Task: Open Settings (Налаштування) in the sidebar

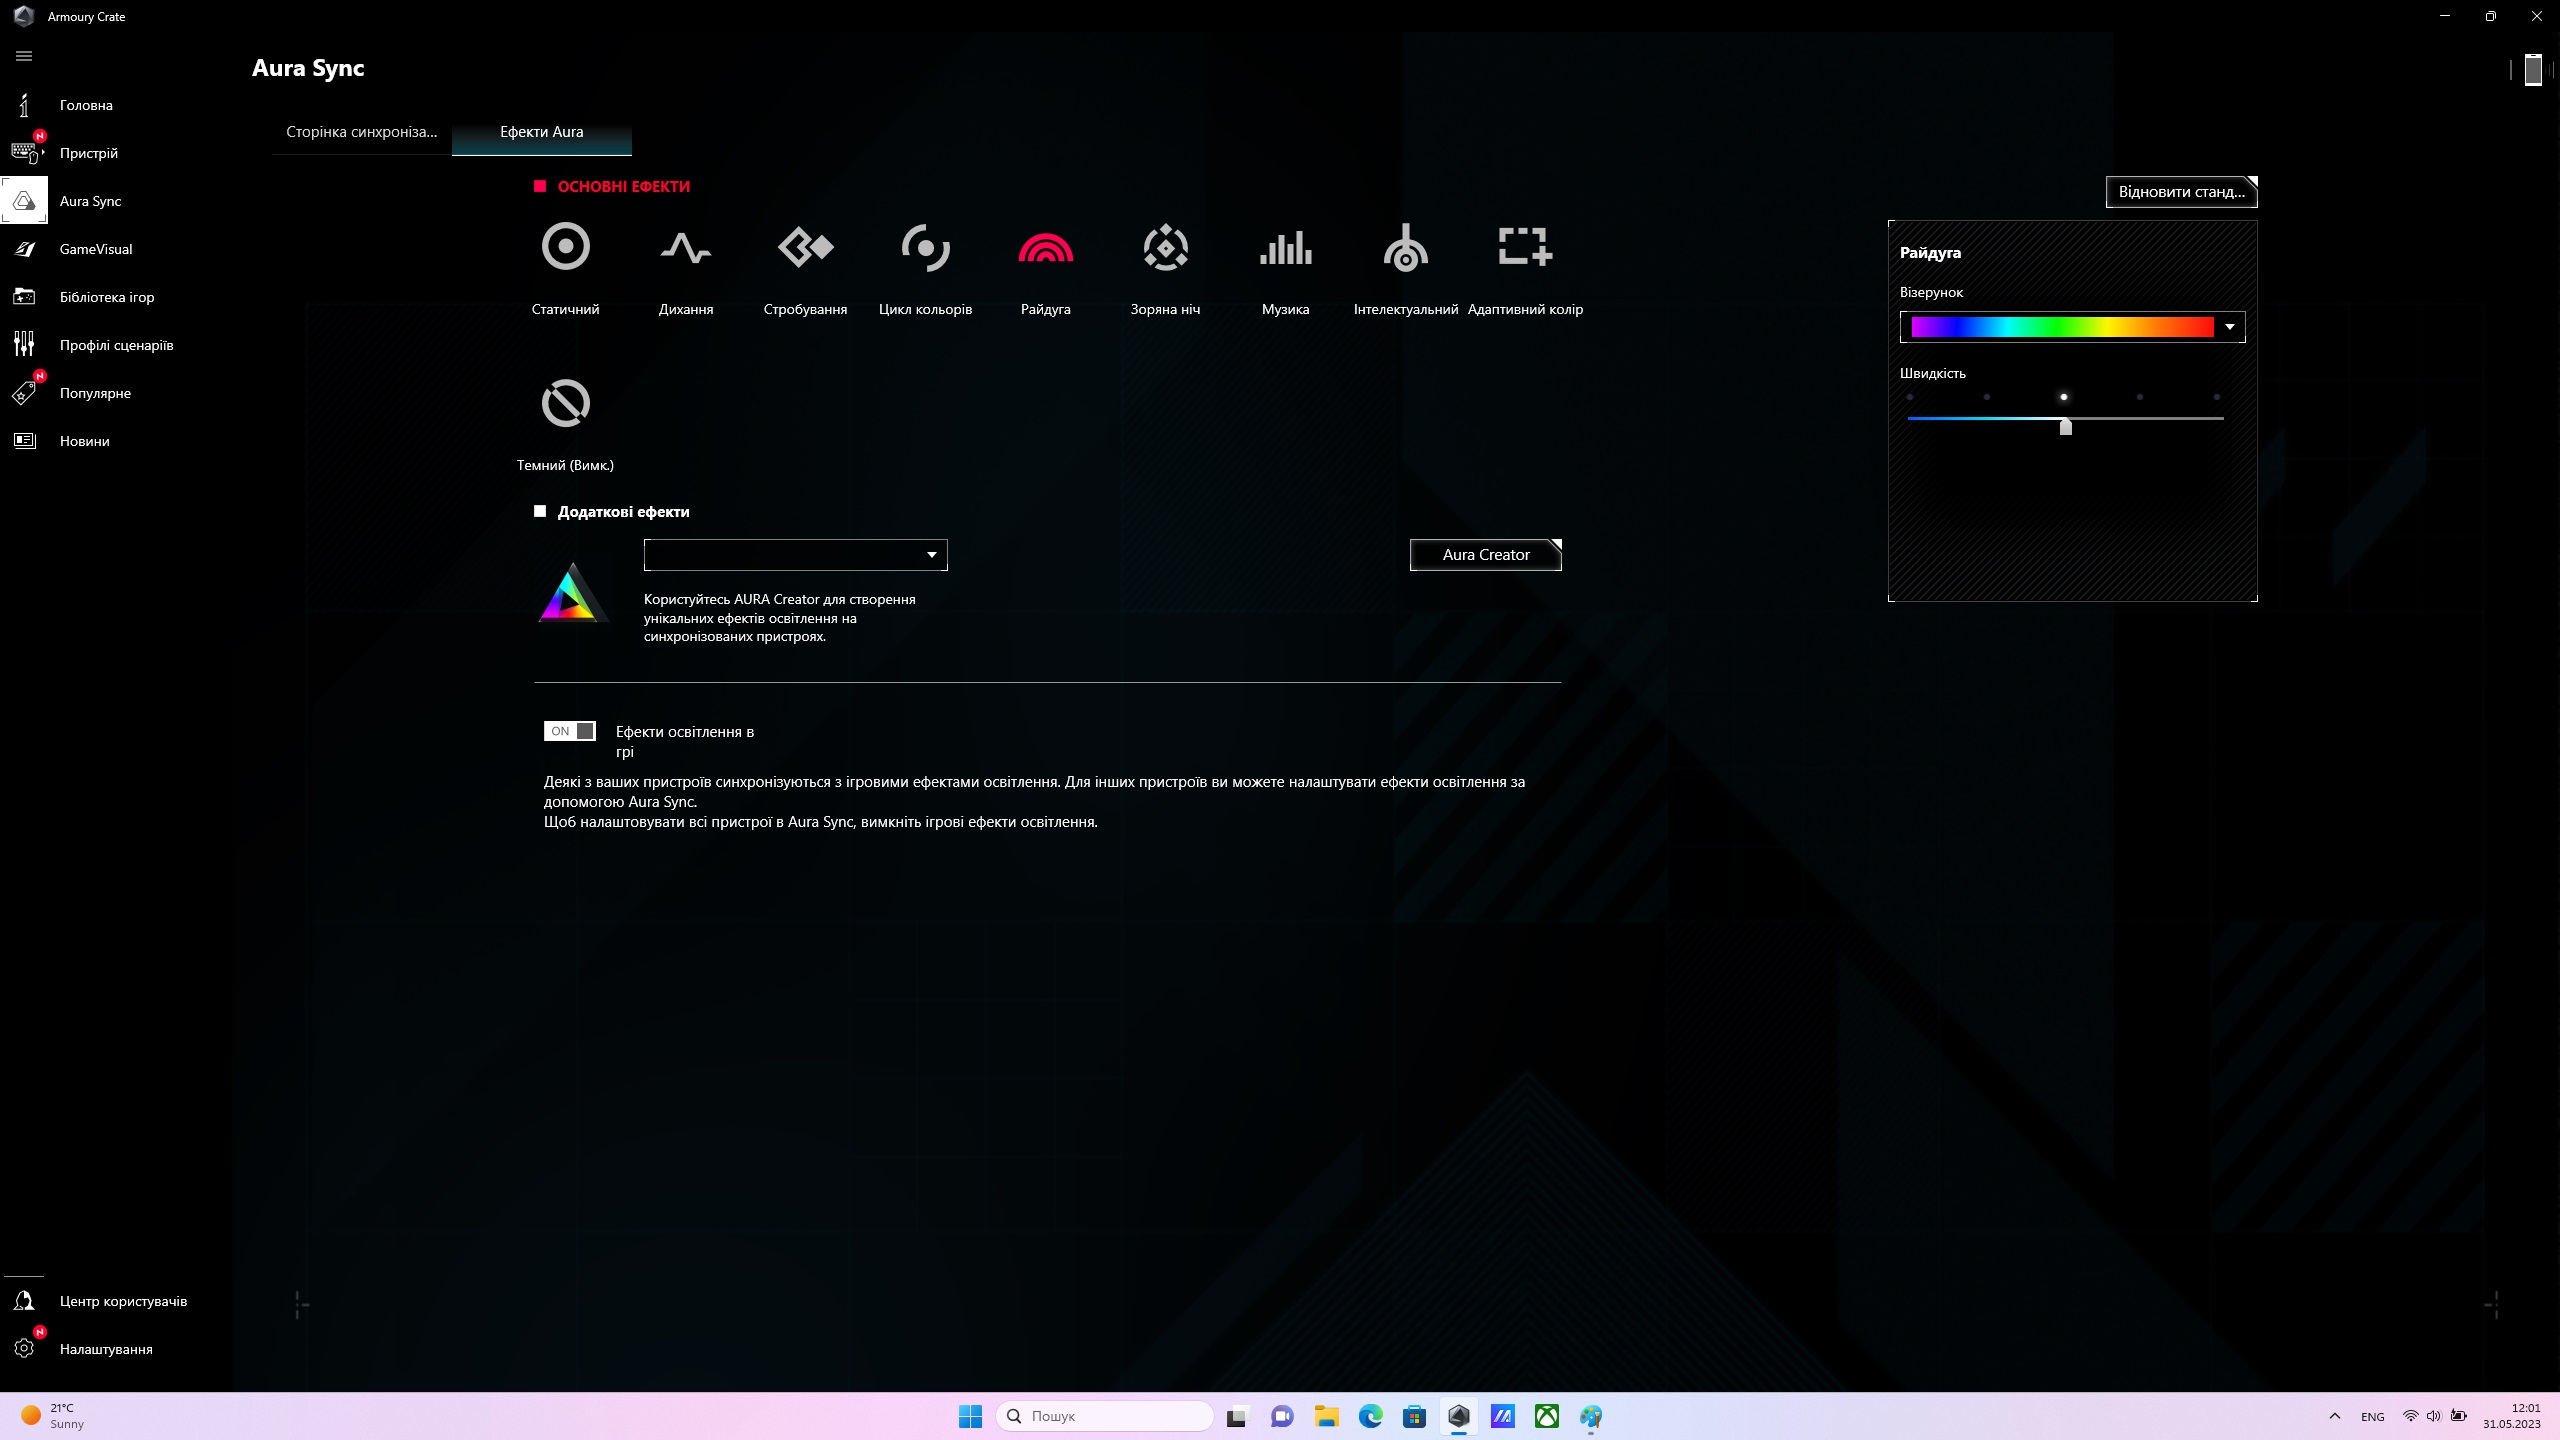Action: [106, 1349]
